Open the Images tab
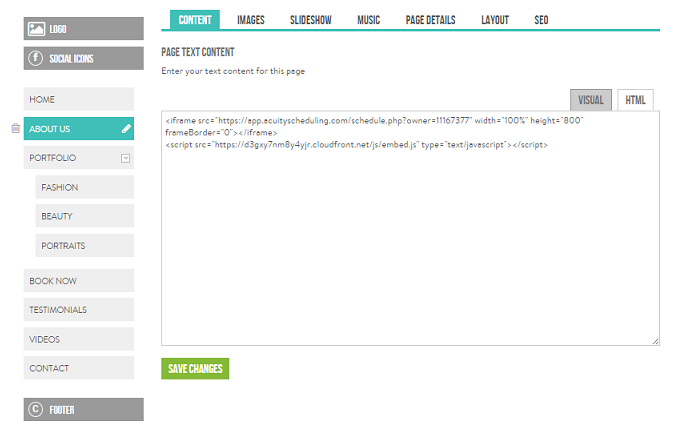This screenshot has width=684, height=429. point(250,20)
